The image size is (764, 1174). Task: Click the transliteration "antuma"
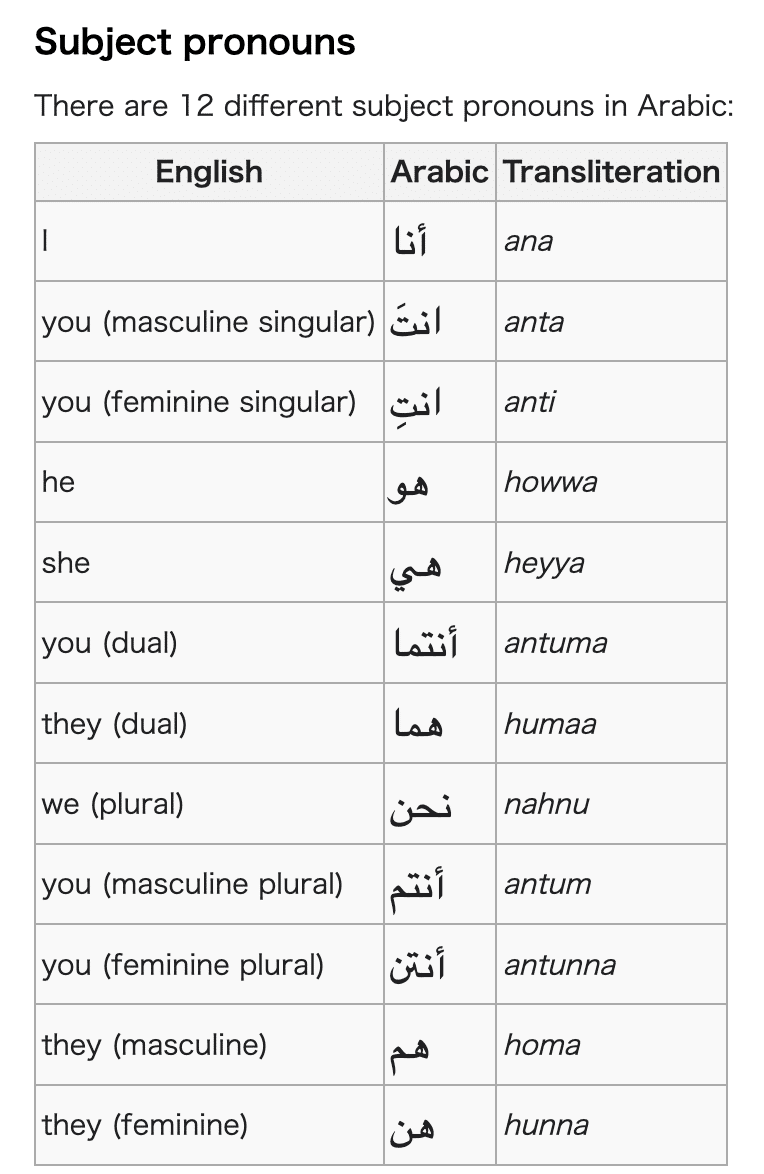coord(555,643)
